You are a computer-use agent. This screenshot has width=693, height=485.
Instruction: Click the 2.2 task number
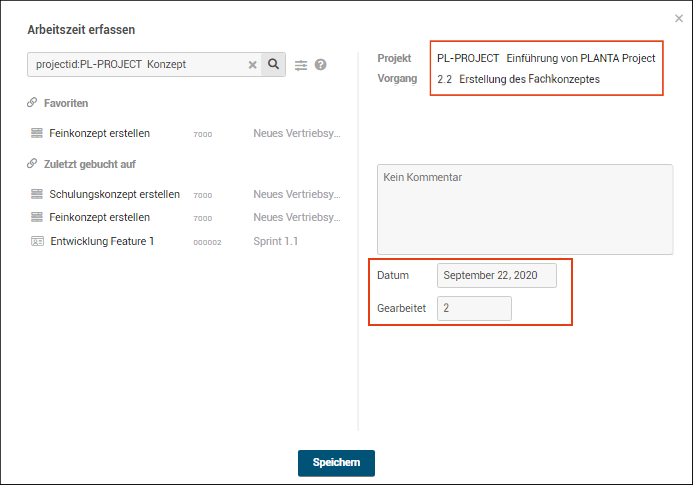tap(445, 80)
